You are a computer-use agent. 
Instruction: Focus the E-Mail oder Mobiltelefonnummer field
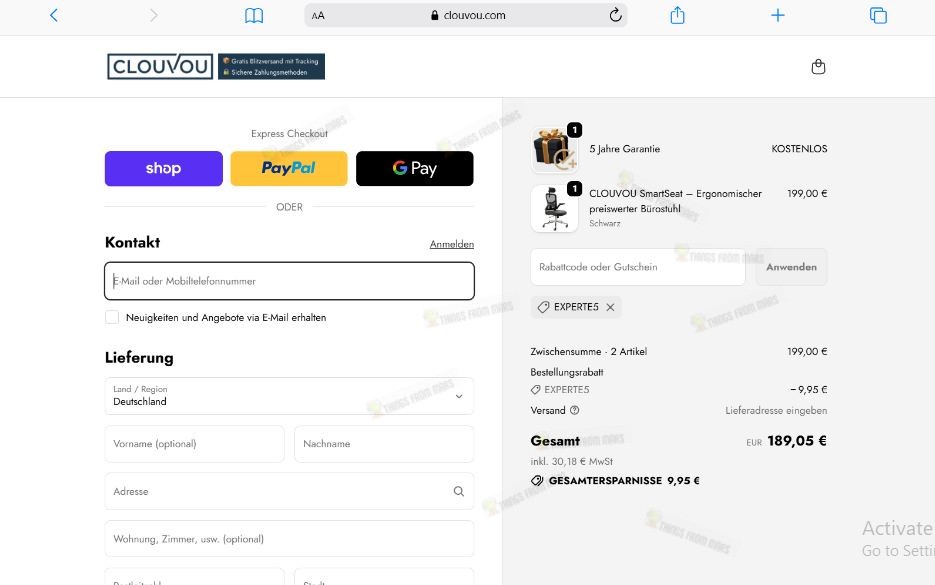pos(289,281)
